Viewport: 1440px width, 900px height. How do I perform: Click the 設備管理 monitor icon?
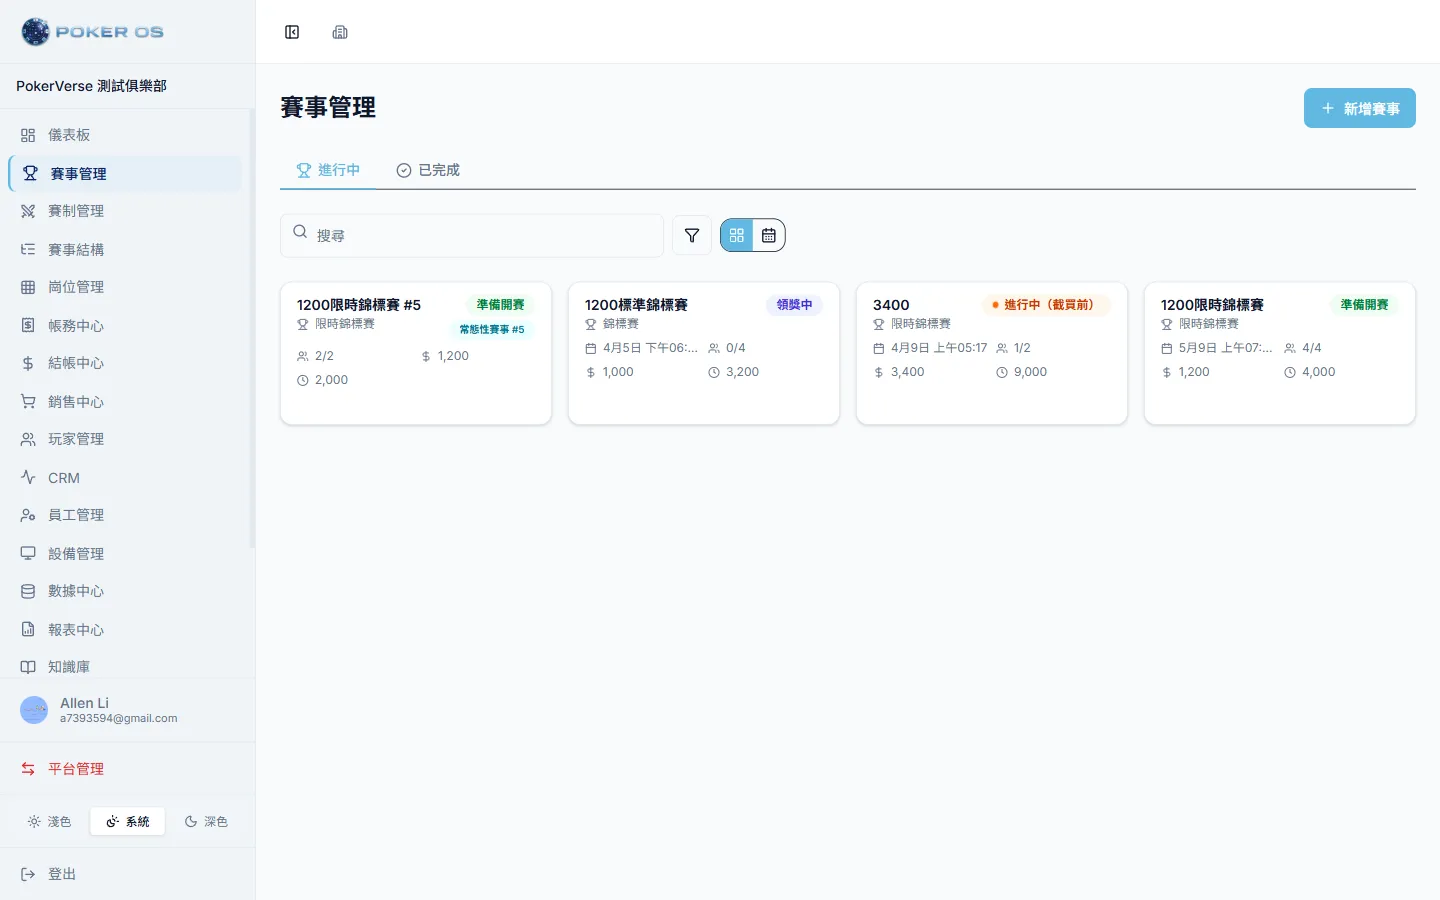pos(28,553)
